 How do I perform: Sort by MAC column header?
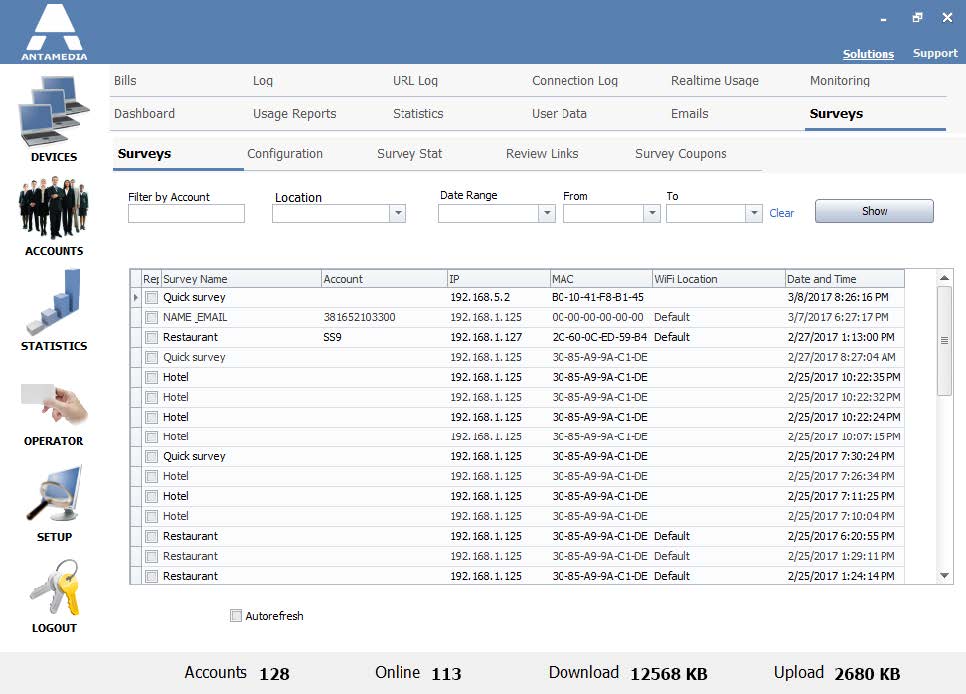601,279
